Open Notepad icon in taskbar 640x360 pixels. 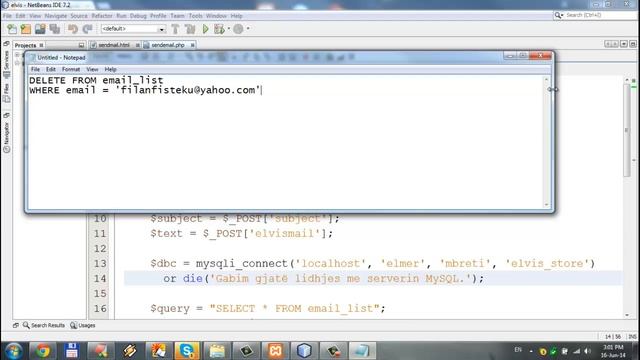click(362, 351)
